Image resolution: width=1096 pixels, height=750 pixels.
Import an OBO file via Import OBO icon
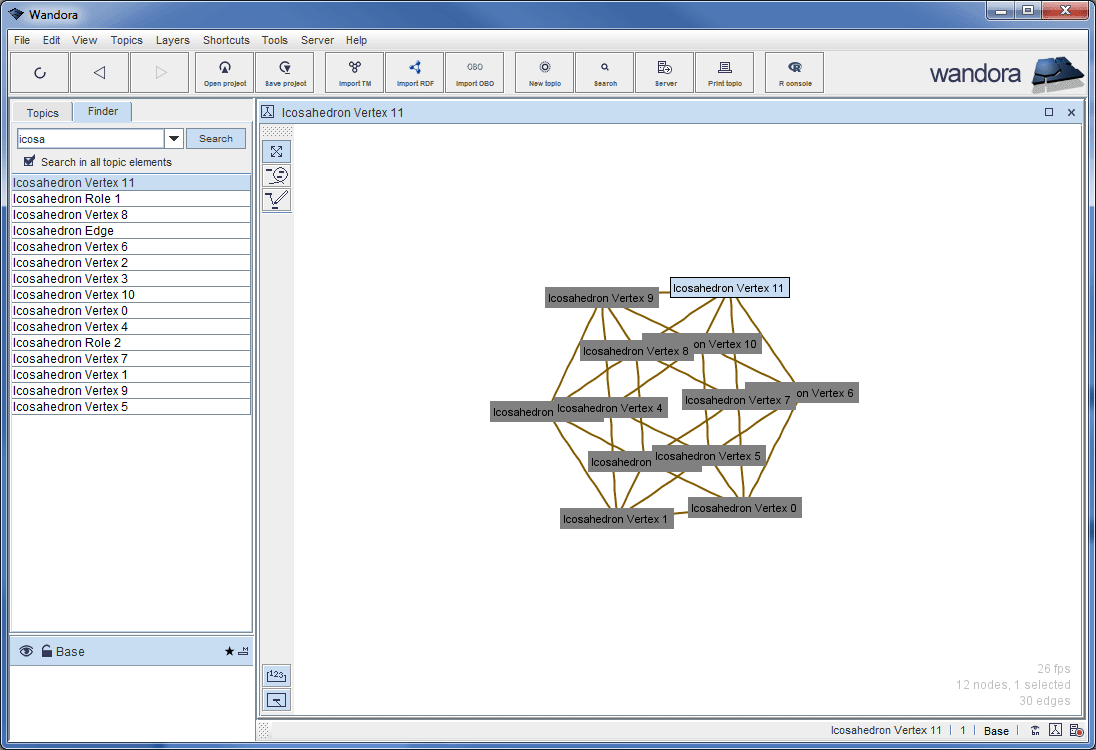(x=475, y=72)
